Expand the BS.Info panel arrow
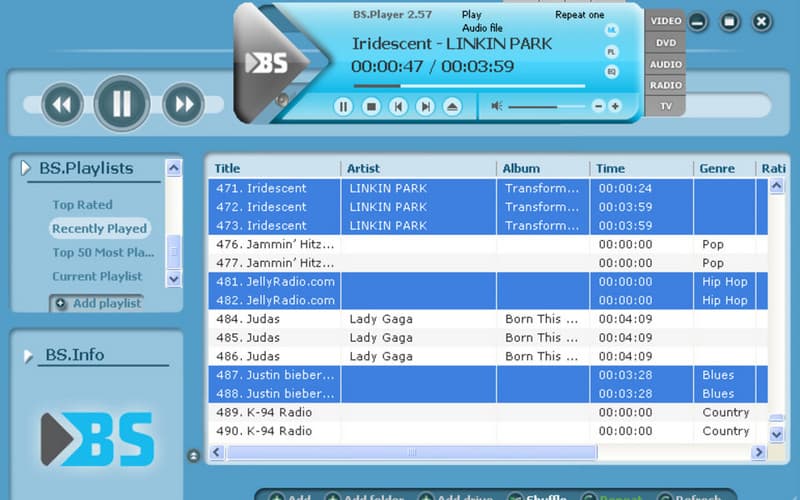 click(x=26, y=354)
